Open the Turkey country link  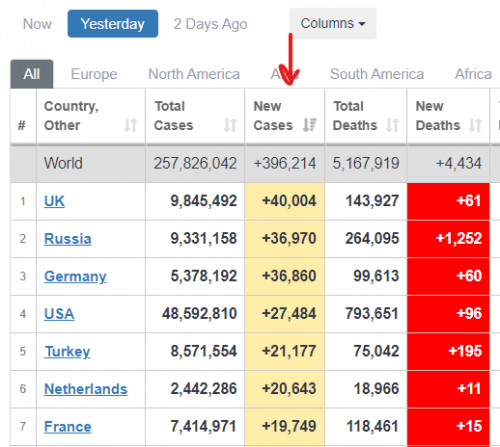(x=67, y=351)
